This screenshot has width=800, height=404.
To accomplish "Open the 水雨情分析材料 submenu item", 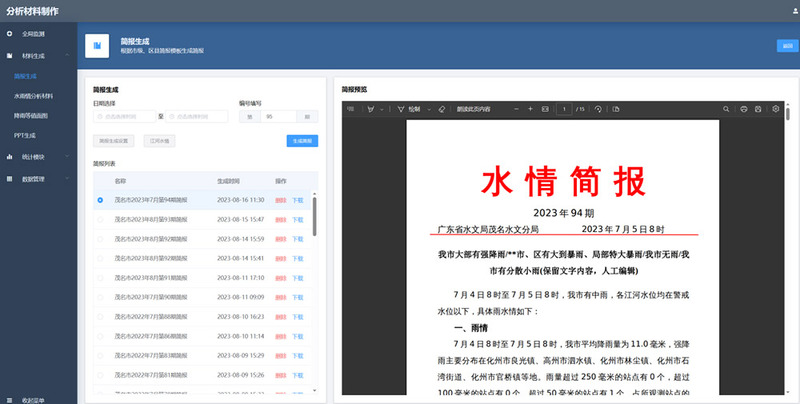I will pos(33,96).
